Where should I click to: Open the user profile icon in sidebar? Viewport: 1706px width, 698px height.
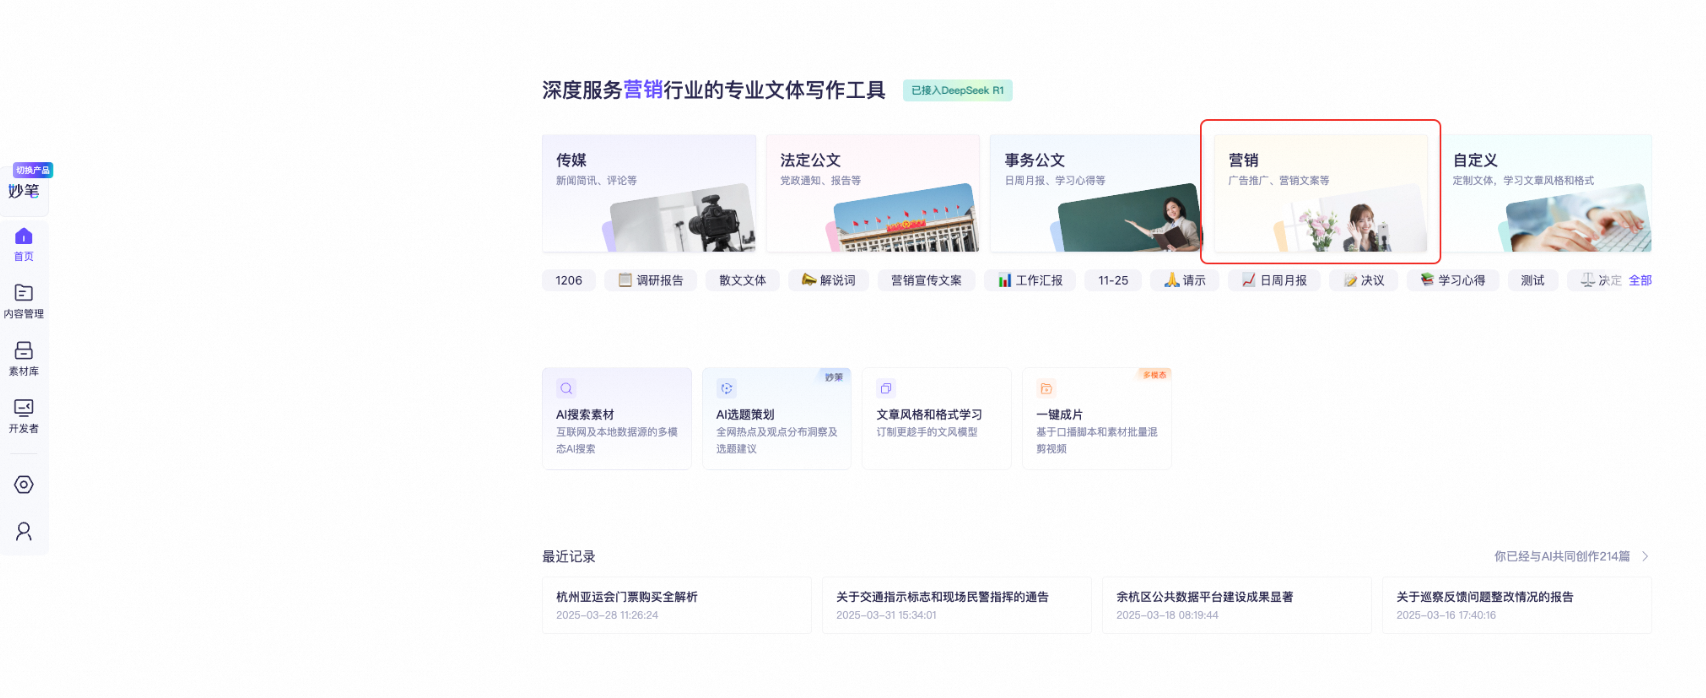(24, 531)
